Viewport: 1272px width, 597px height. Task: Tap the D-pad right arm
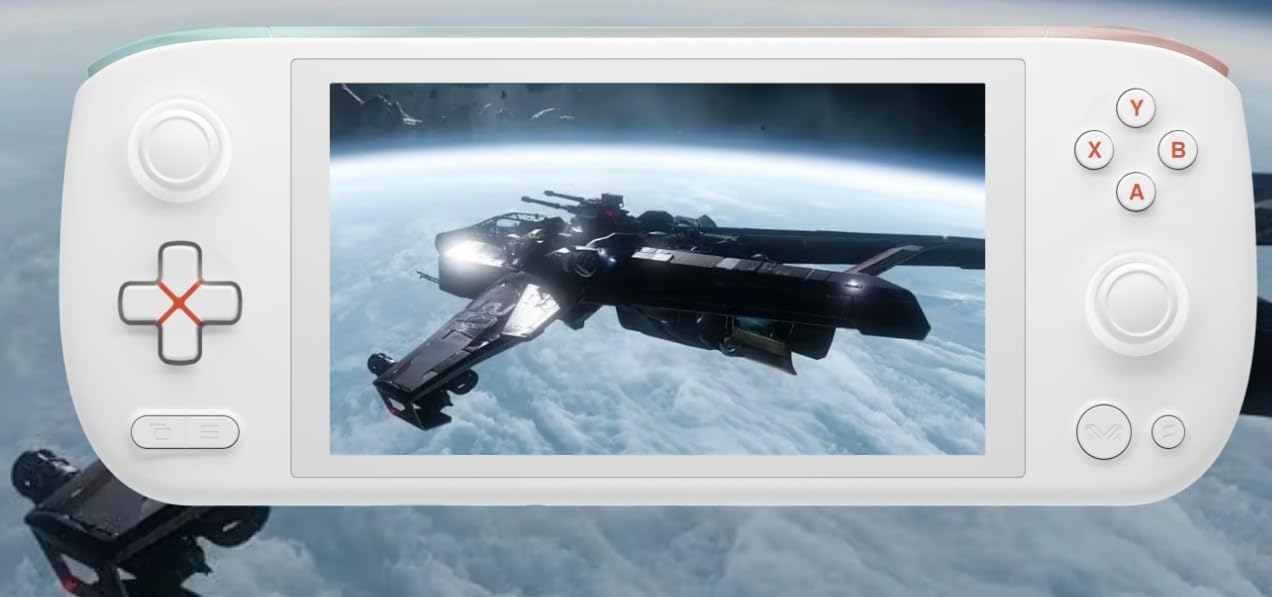tap(220, 303)
